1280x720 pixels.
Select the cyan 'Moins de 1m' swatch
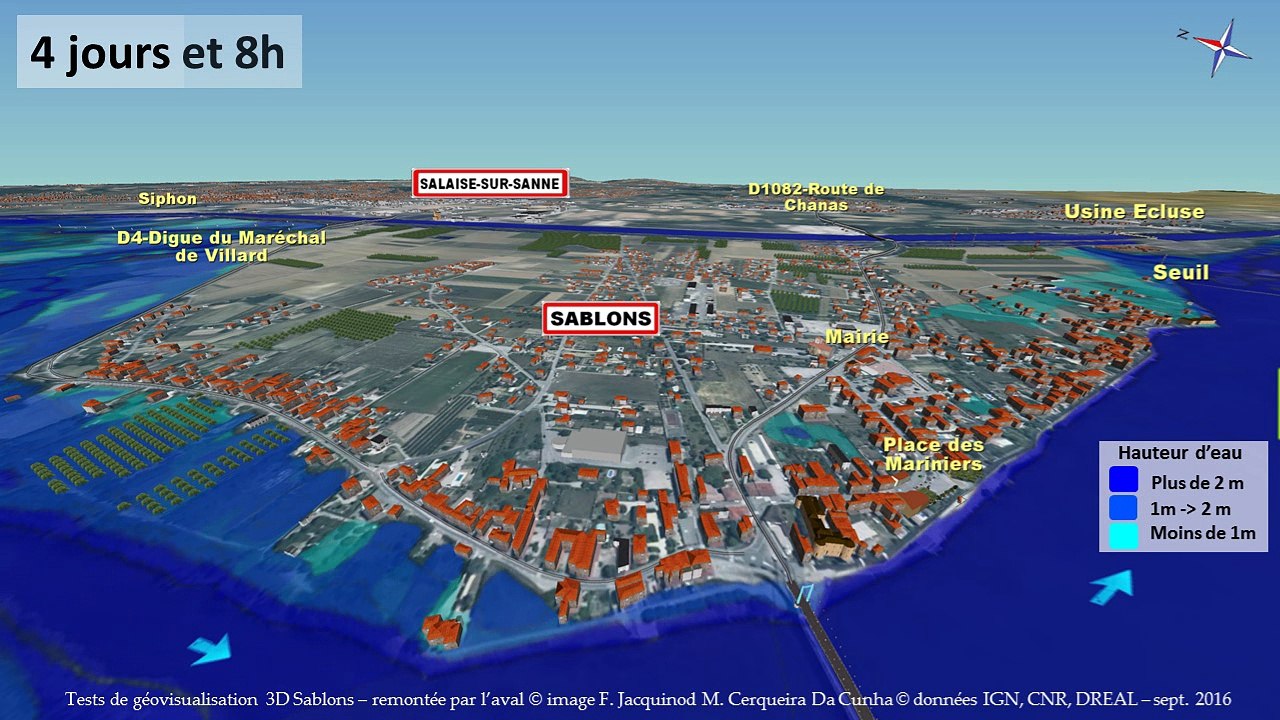(x=1124, y=534)
